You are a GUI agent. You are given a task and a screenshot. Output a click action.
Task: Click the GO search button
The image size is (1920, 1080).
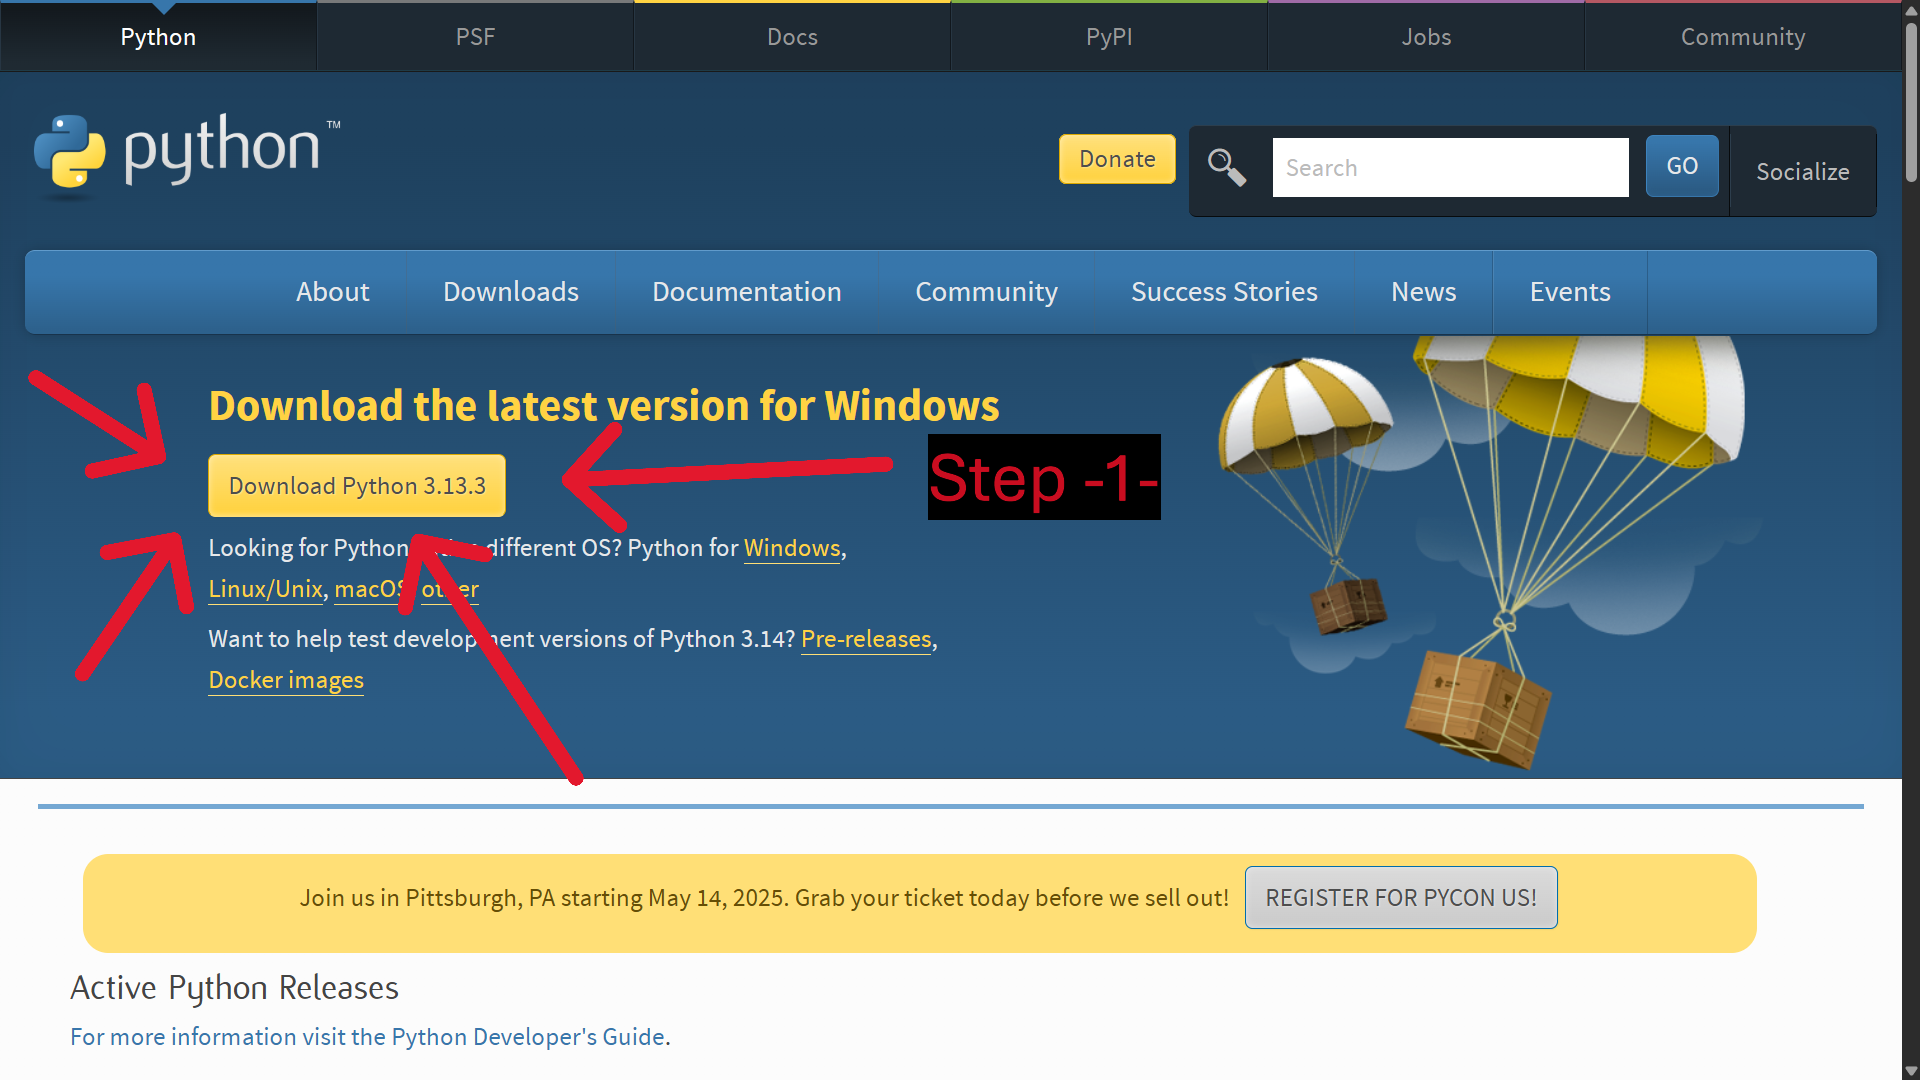click(1682, 166)
